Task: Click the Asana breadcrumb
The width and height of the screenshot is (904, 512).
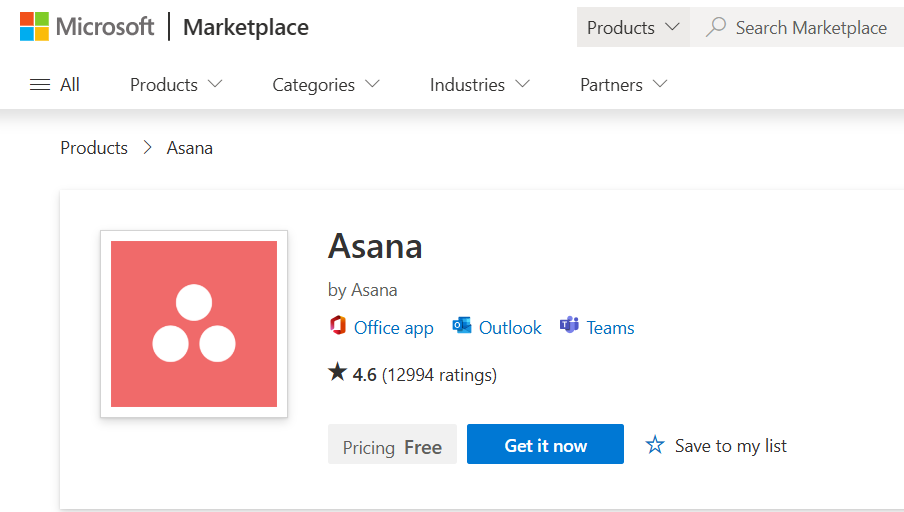Action: point(190,148)
